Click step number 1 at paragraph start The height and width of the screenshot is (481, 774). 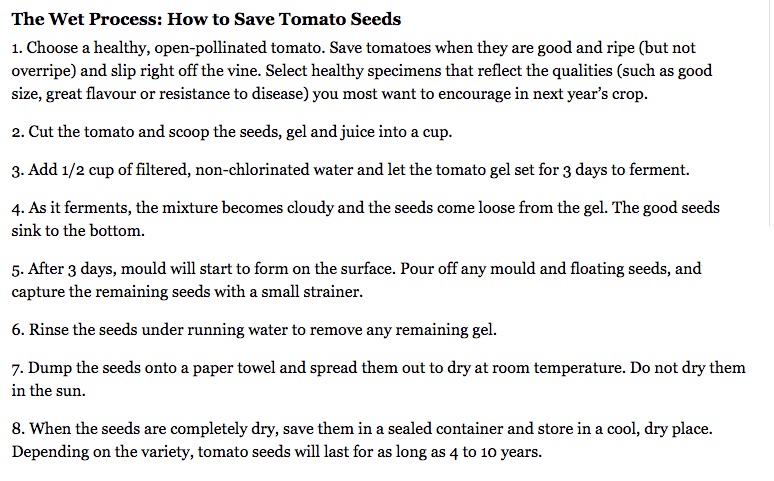click(17, 48)
